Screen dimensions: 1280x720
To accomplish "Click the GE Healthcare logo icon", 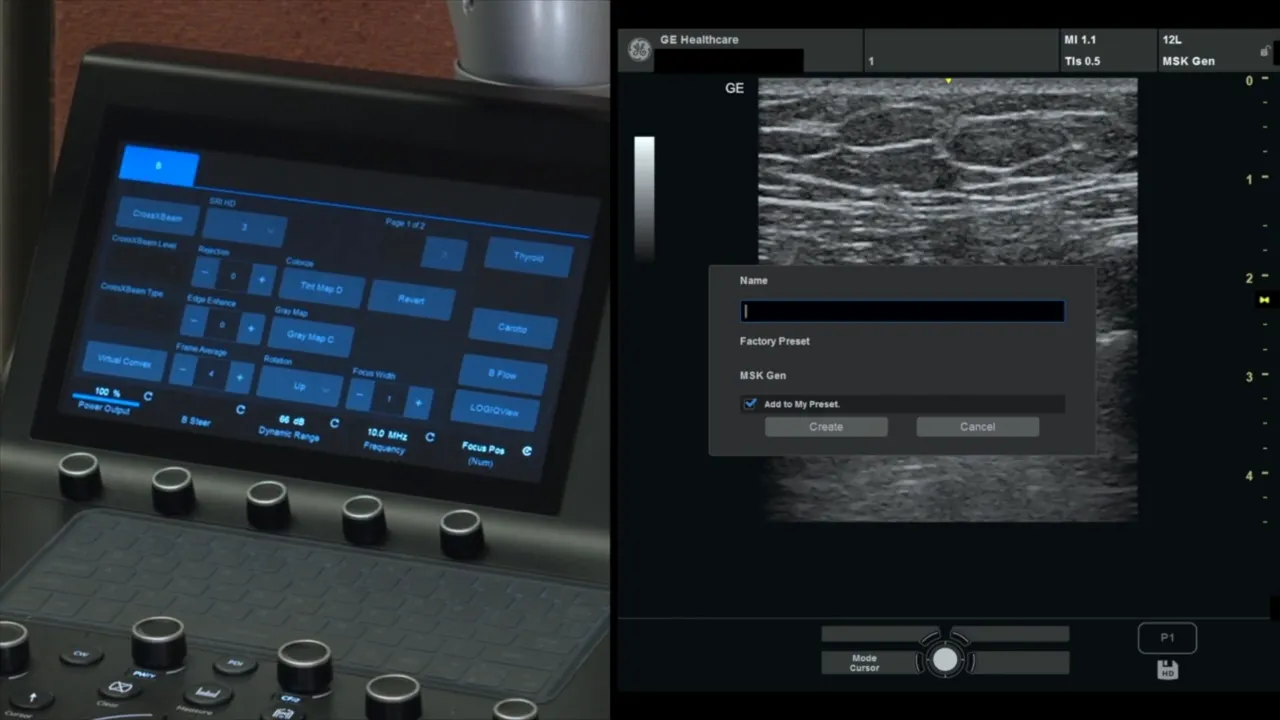I will pos(638,49).
